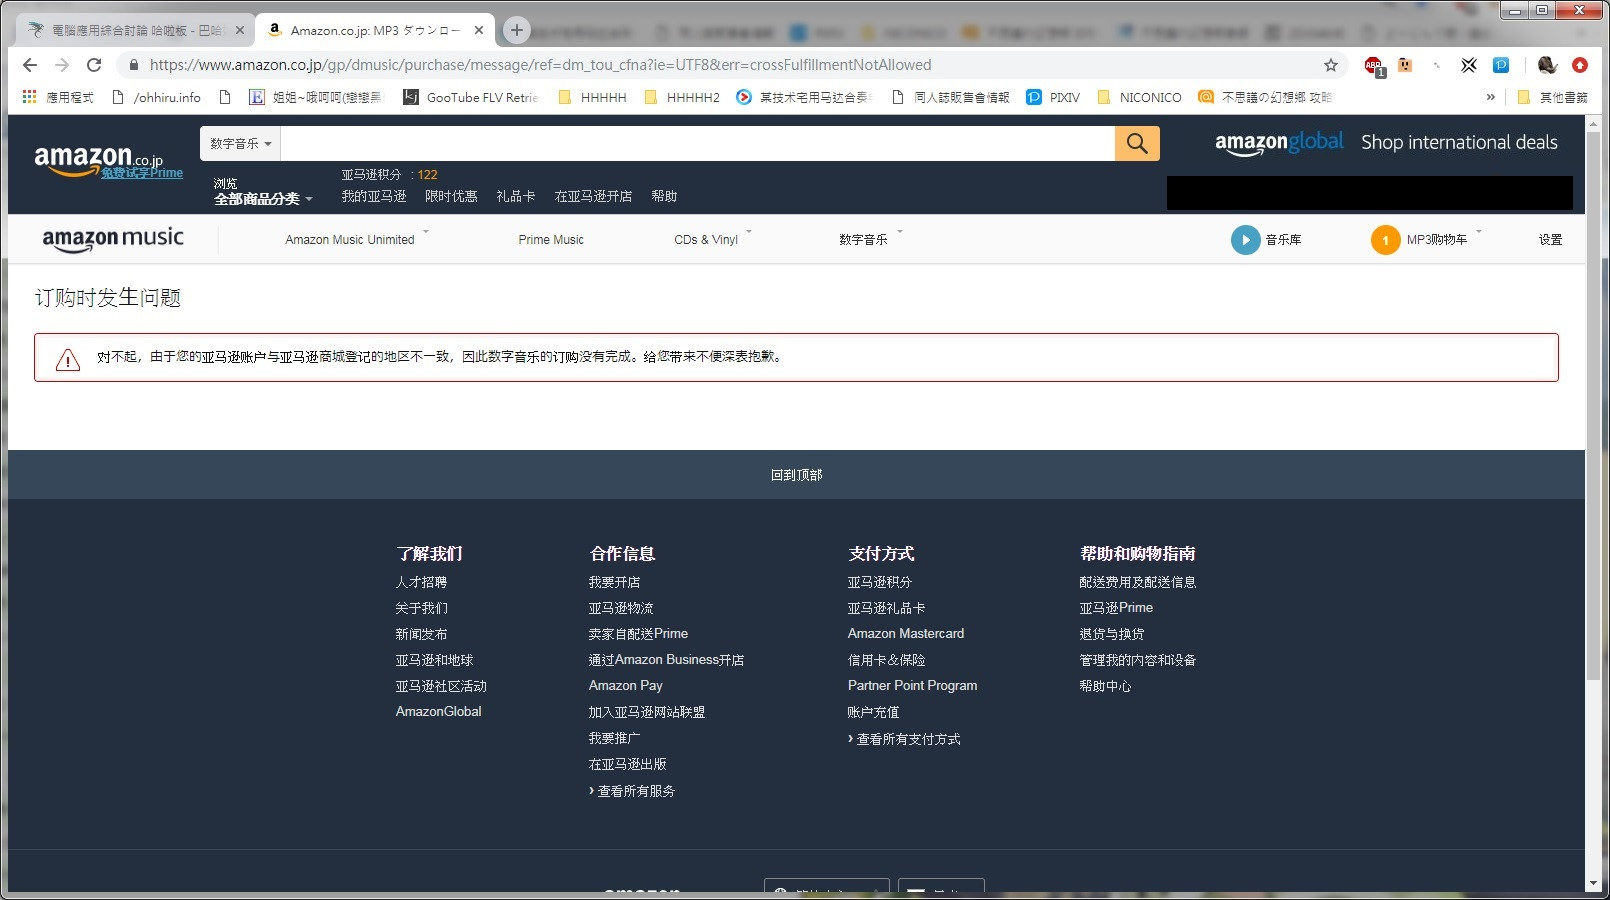
Task: Open 礼品卡 gift cards
Action: coord(516,196)
